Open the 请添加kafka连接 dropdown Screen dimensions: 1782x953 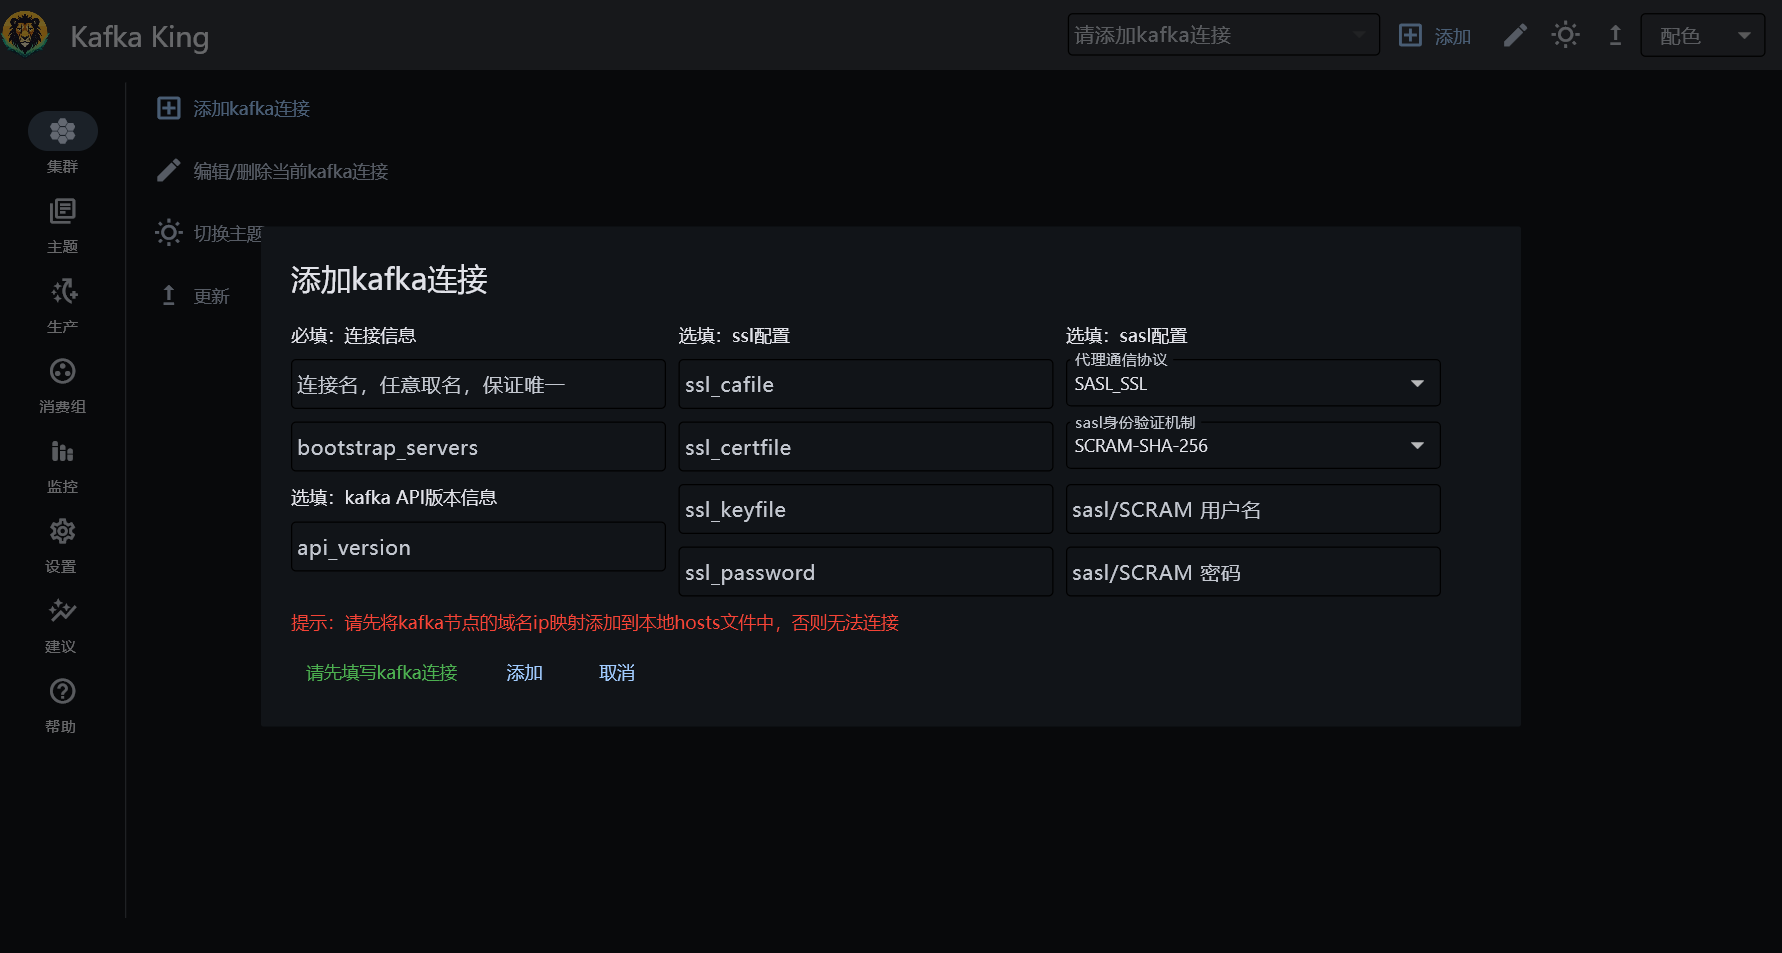[1223, 35]
